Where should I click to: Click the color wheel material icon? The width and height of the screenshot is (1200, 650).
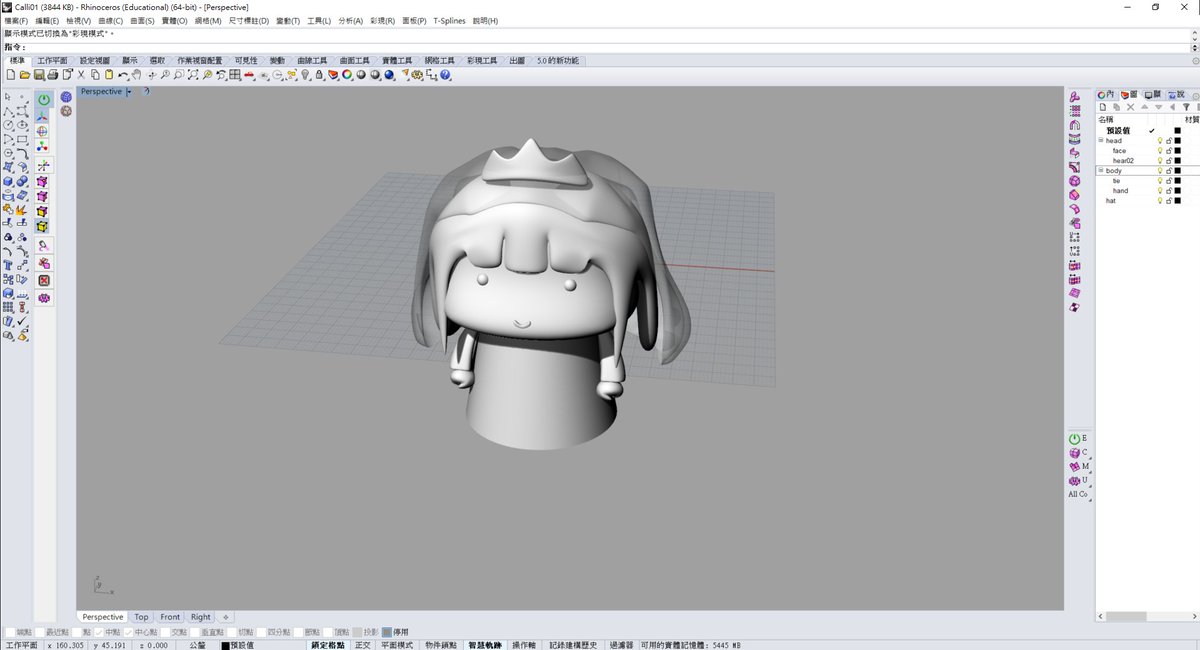(x=347, y=75)
